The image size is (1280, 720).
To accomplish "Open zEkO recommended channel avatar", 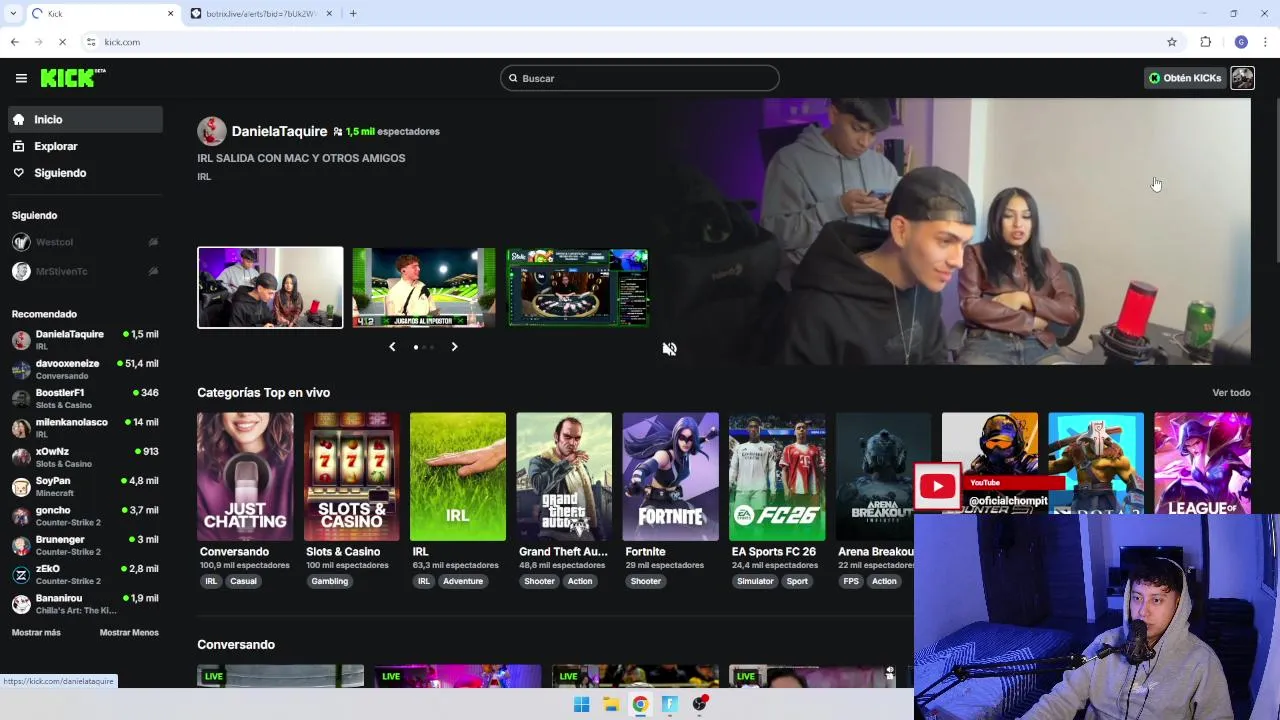I will (x=21, y=575).
